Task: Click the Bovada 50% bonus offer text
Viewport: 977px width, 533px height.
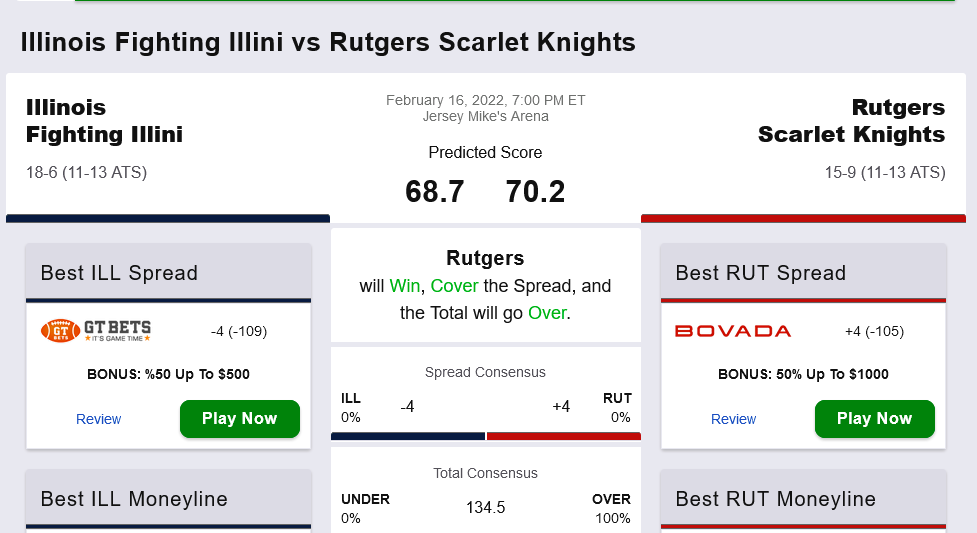Action: click(x=803, y=375)
